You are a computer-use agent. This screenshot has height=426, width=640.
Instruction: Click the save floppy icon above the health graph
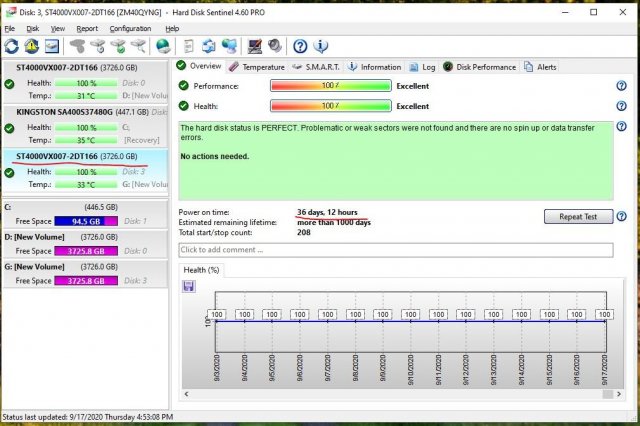[x=188, y=286]
